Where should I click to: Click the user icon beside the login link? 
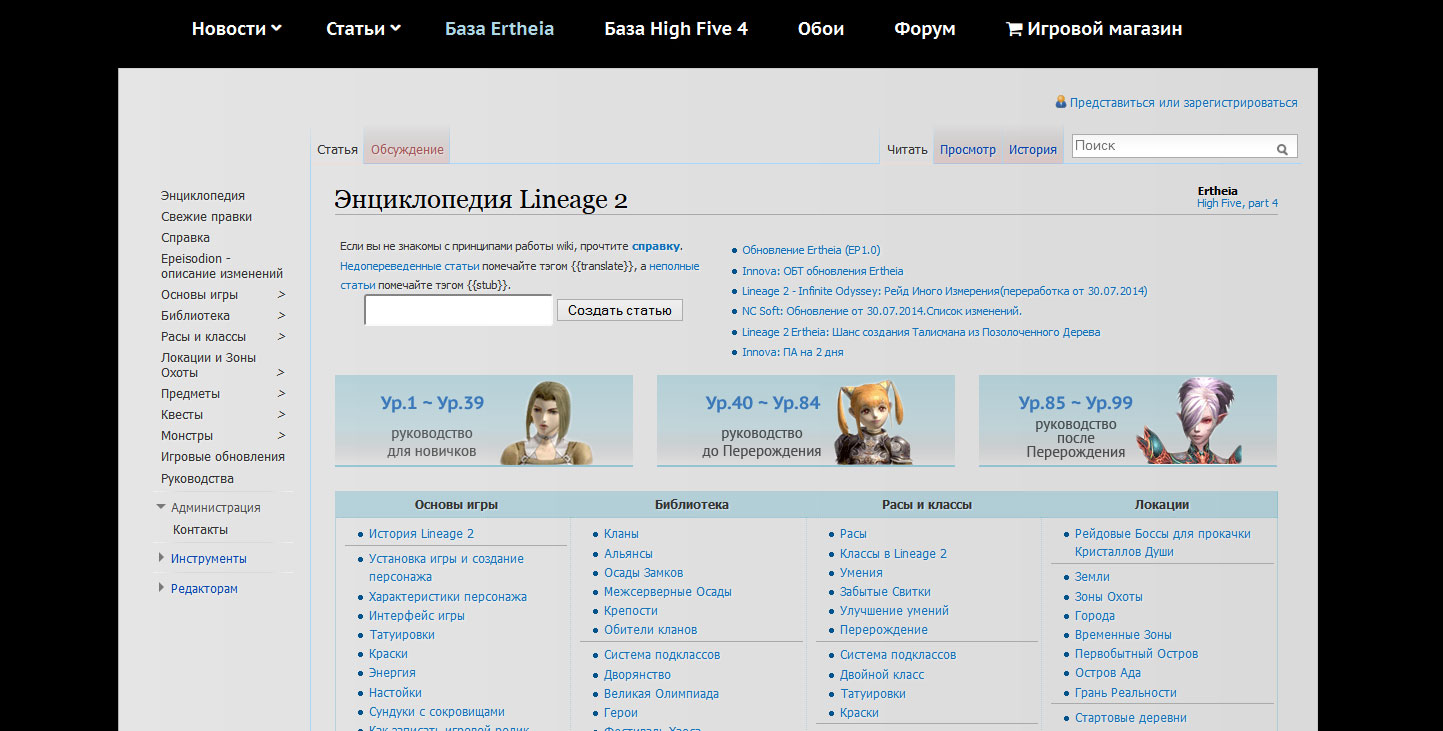coord(1061,102)
